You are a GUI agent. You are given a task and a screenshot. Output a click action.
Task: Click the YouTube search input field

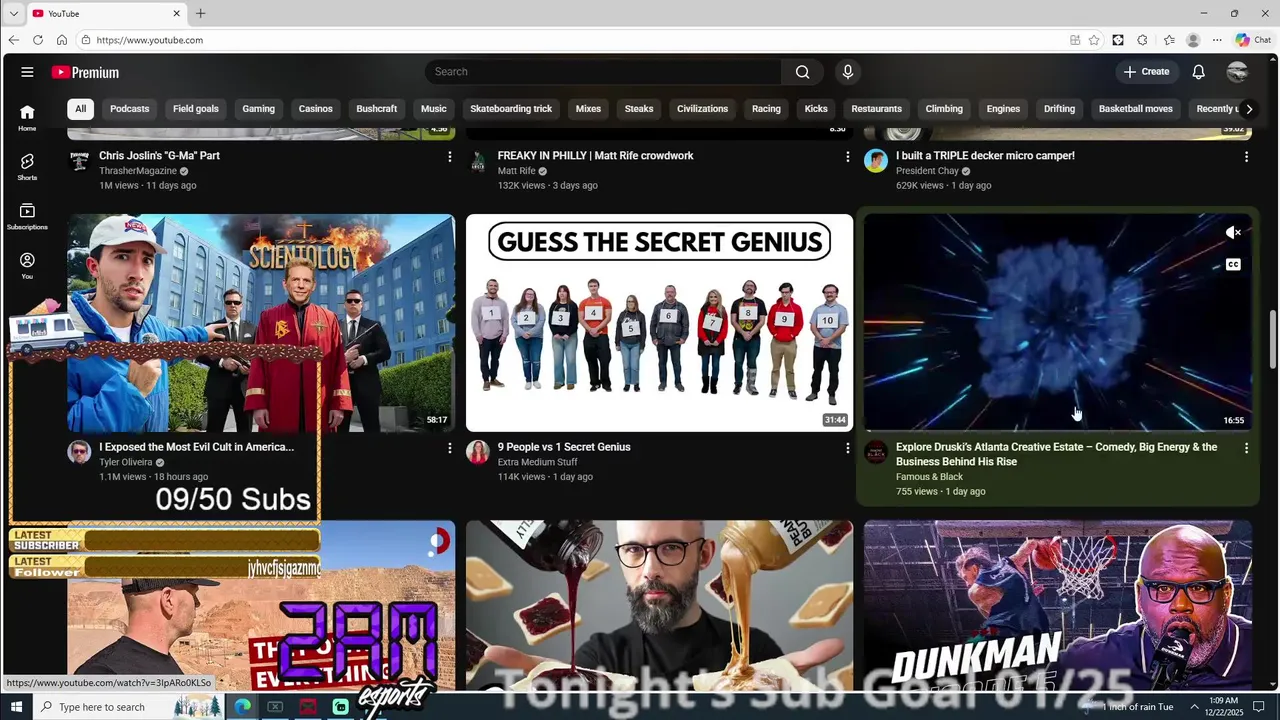tap(603, 72)
